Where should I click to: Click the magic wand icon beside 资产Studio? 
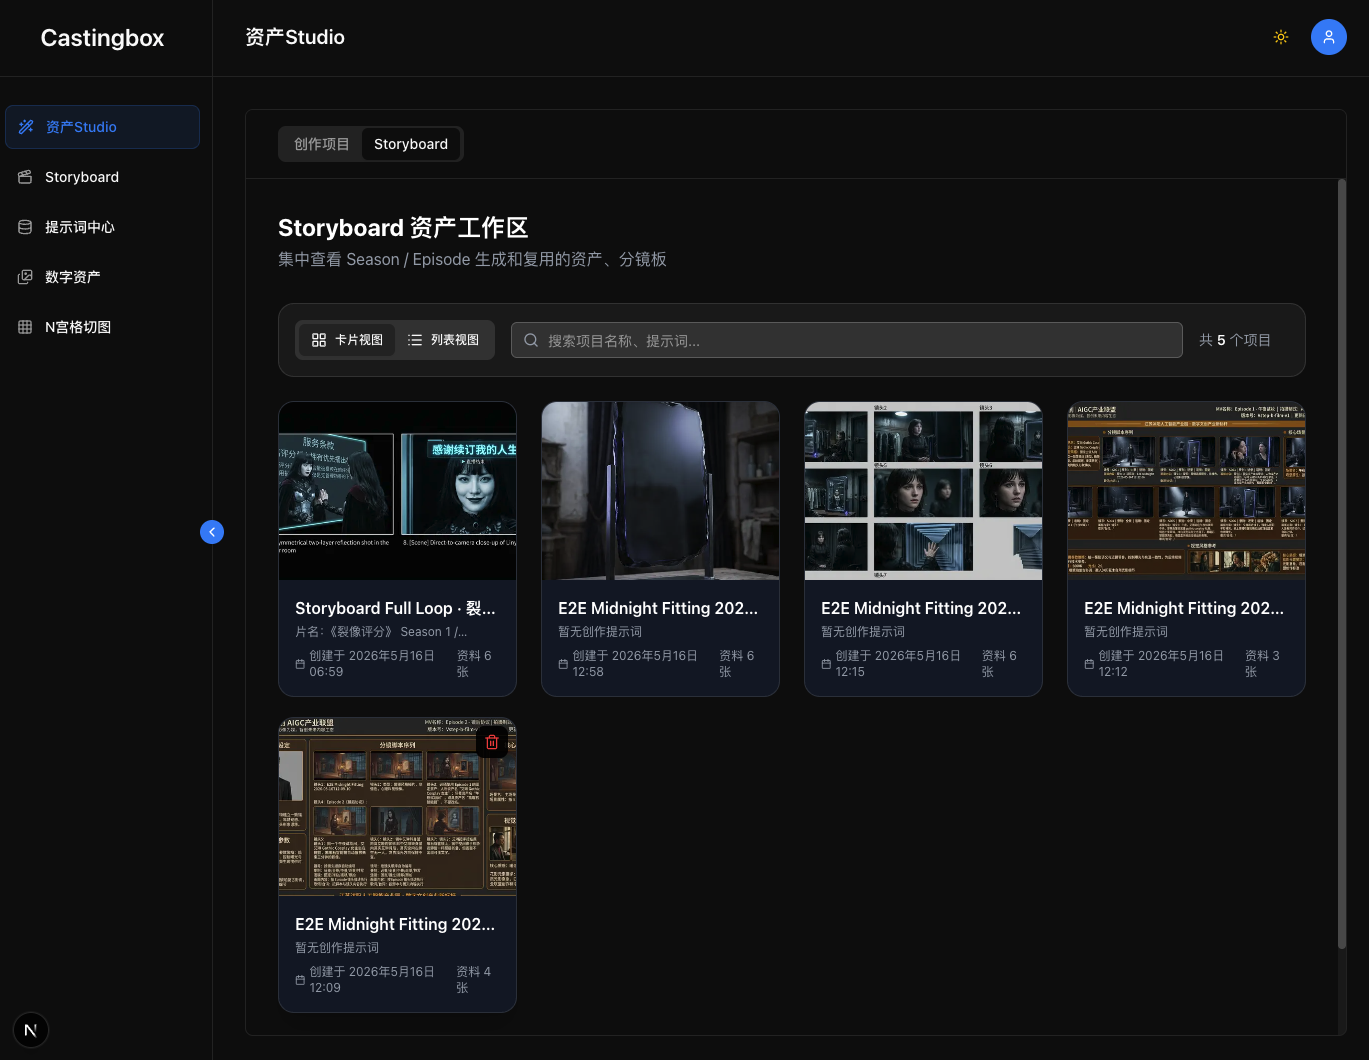[26, 127]
